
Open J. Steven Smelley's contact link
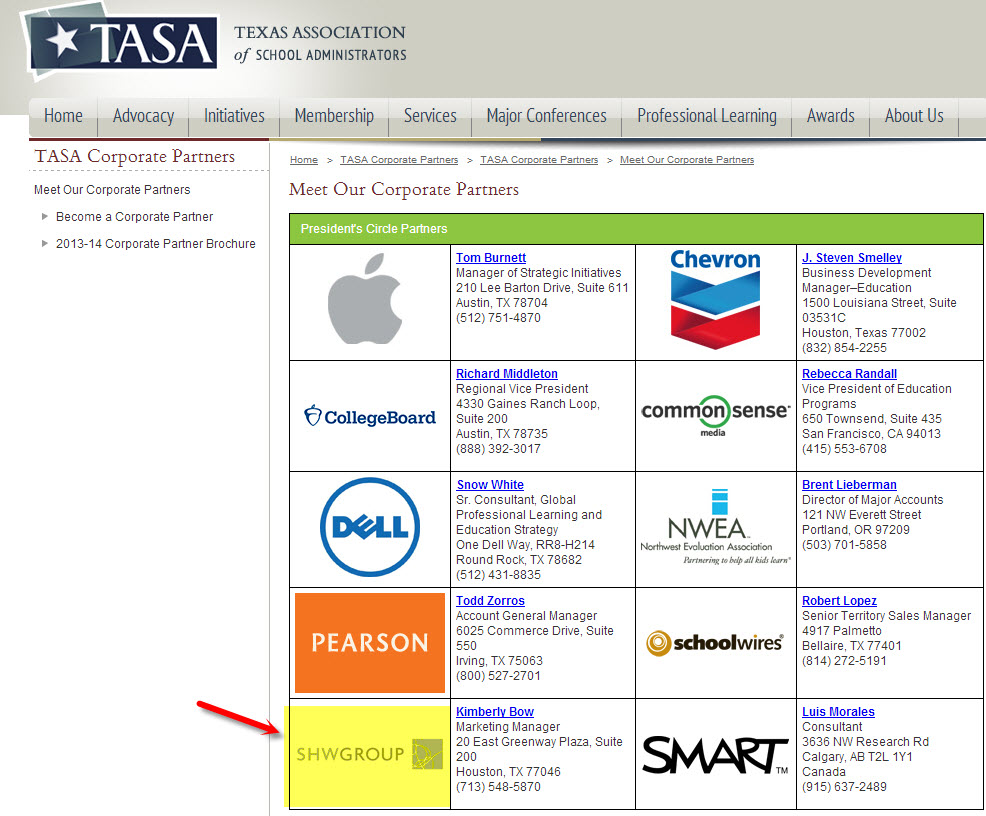click(852, 258)
